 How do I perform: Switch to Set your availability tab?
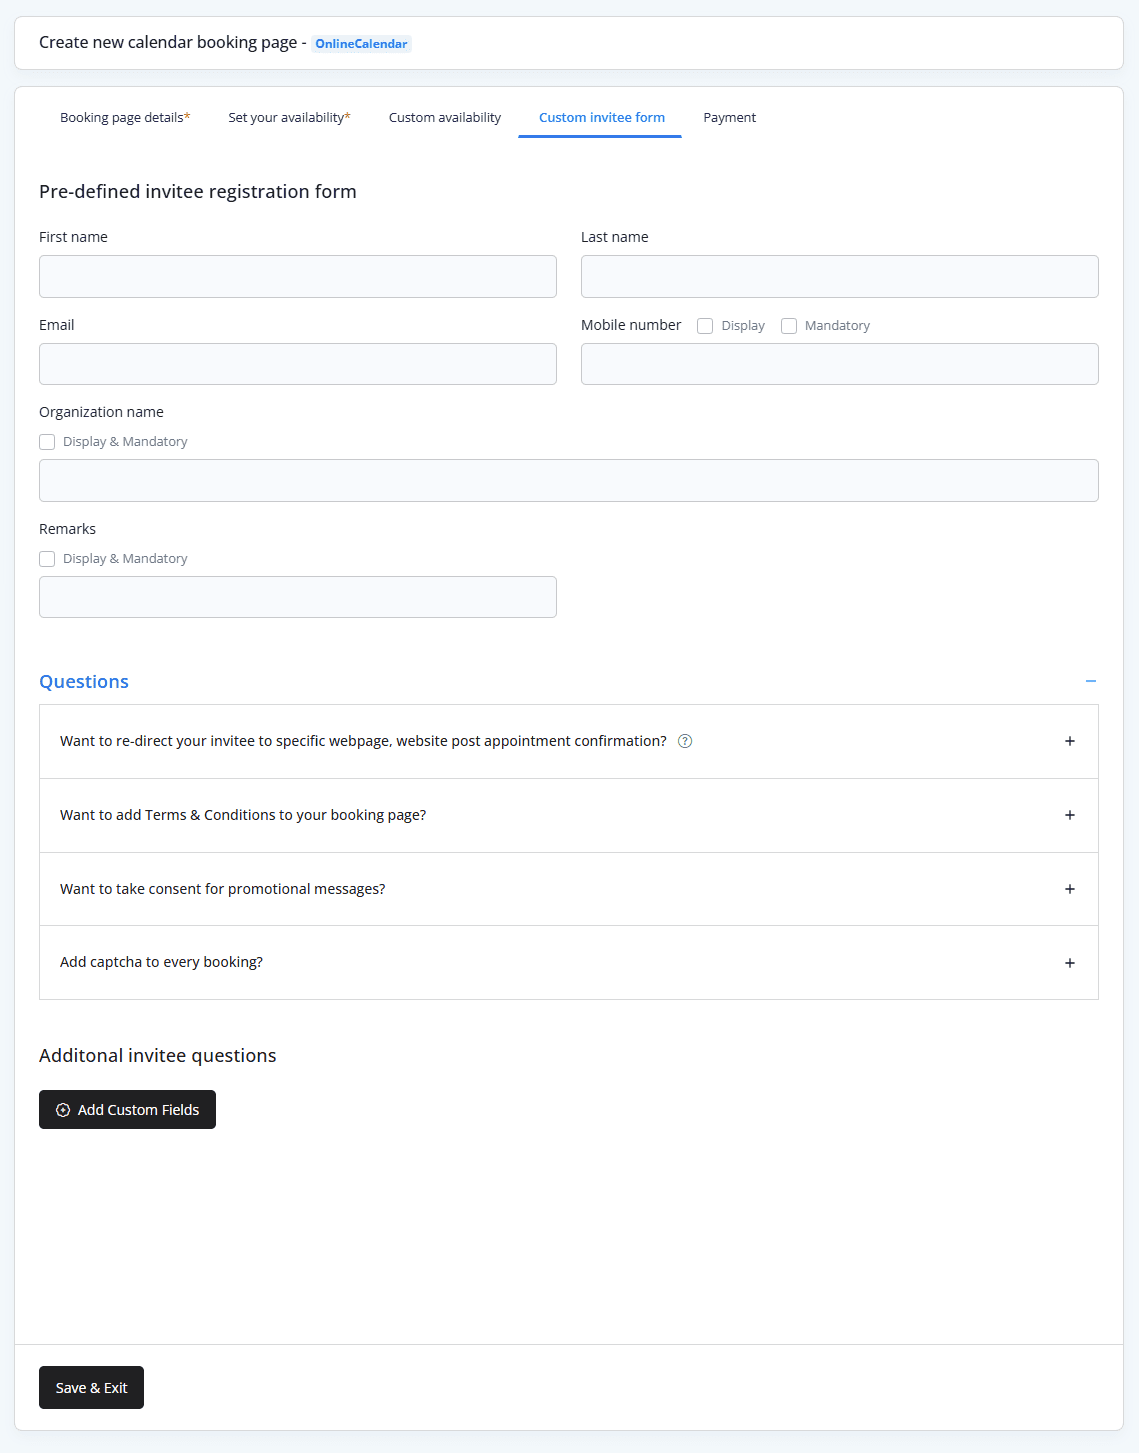[289, 118]
